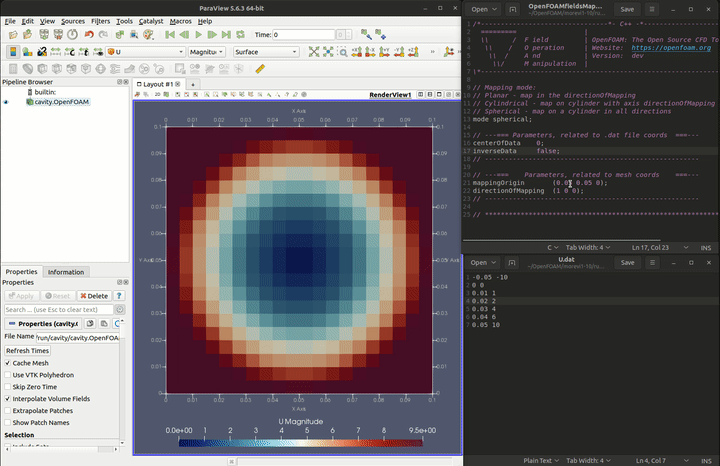Switch to the Information tab

tap(66, 272)
